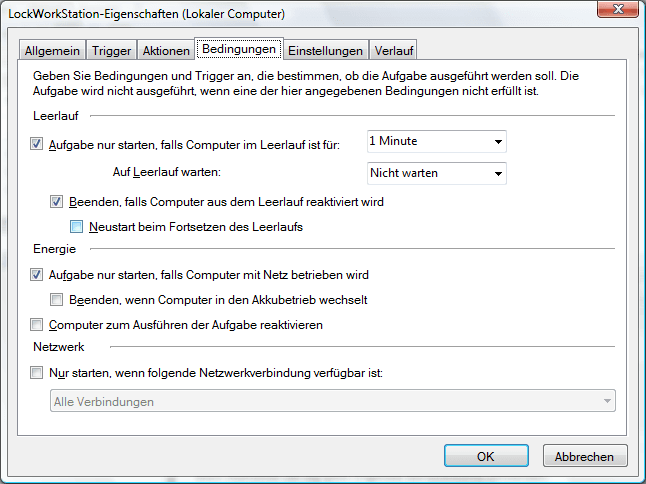The height and width of the screenshot is (484, 646).
Task: Uncheck 'Aufgabe nur starten, falls Computer im Leerlauf'
Action: coord(38,144)
